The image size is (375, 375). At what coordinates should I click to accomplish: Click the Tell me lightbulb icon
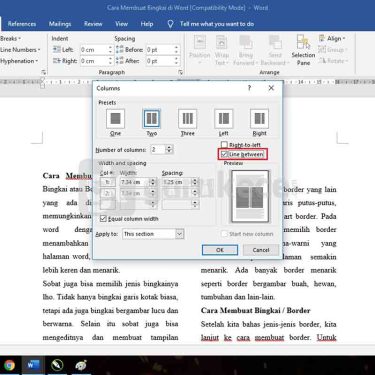[170, 24]
